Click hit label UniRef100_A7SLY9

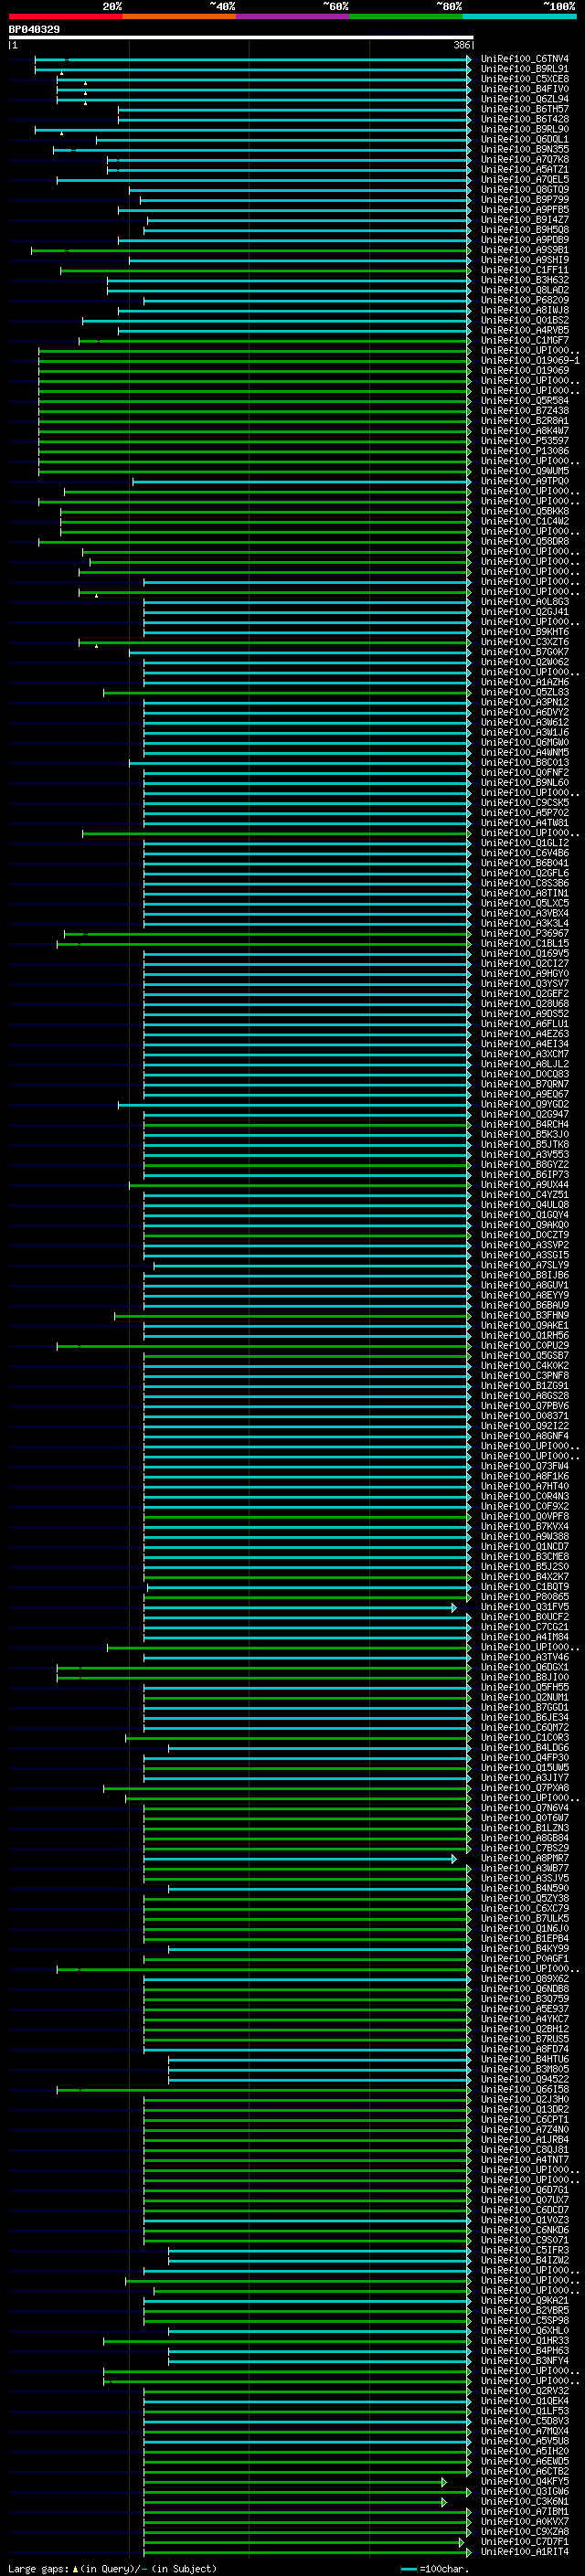[x=525, y=1265]
